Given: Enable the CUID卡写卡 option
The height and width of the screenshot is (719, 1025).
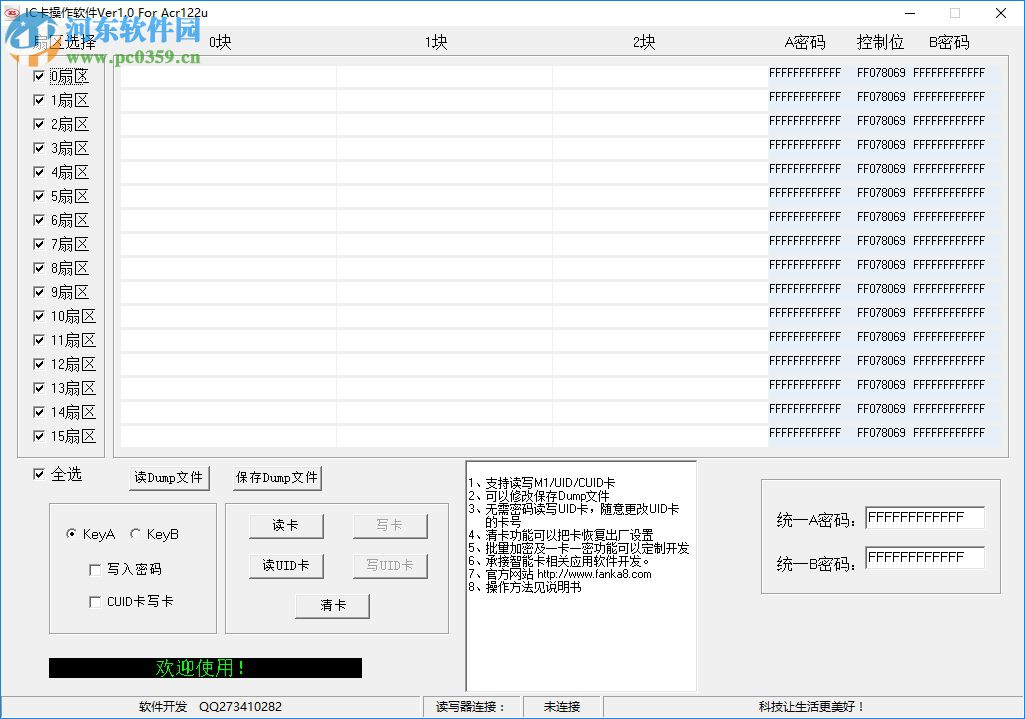Looking at the screenshot, I should (95, 601).
